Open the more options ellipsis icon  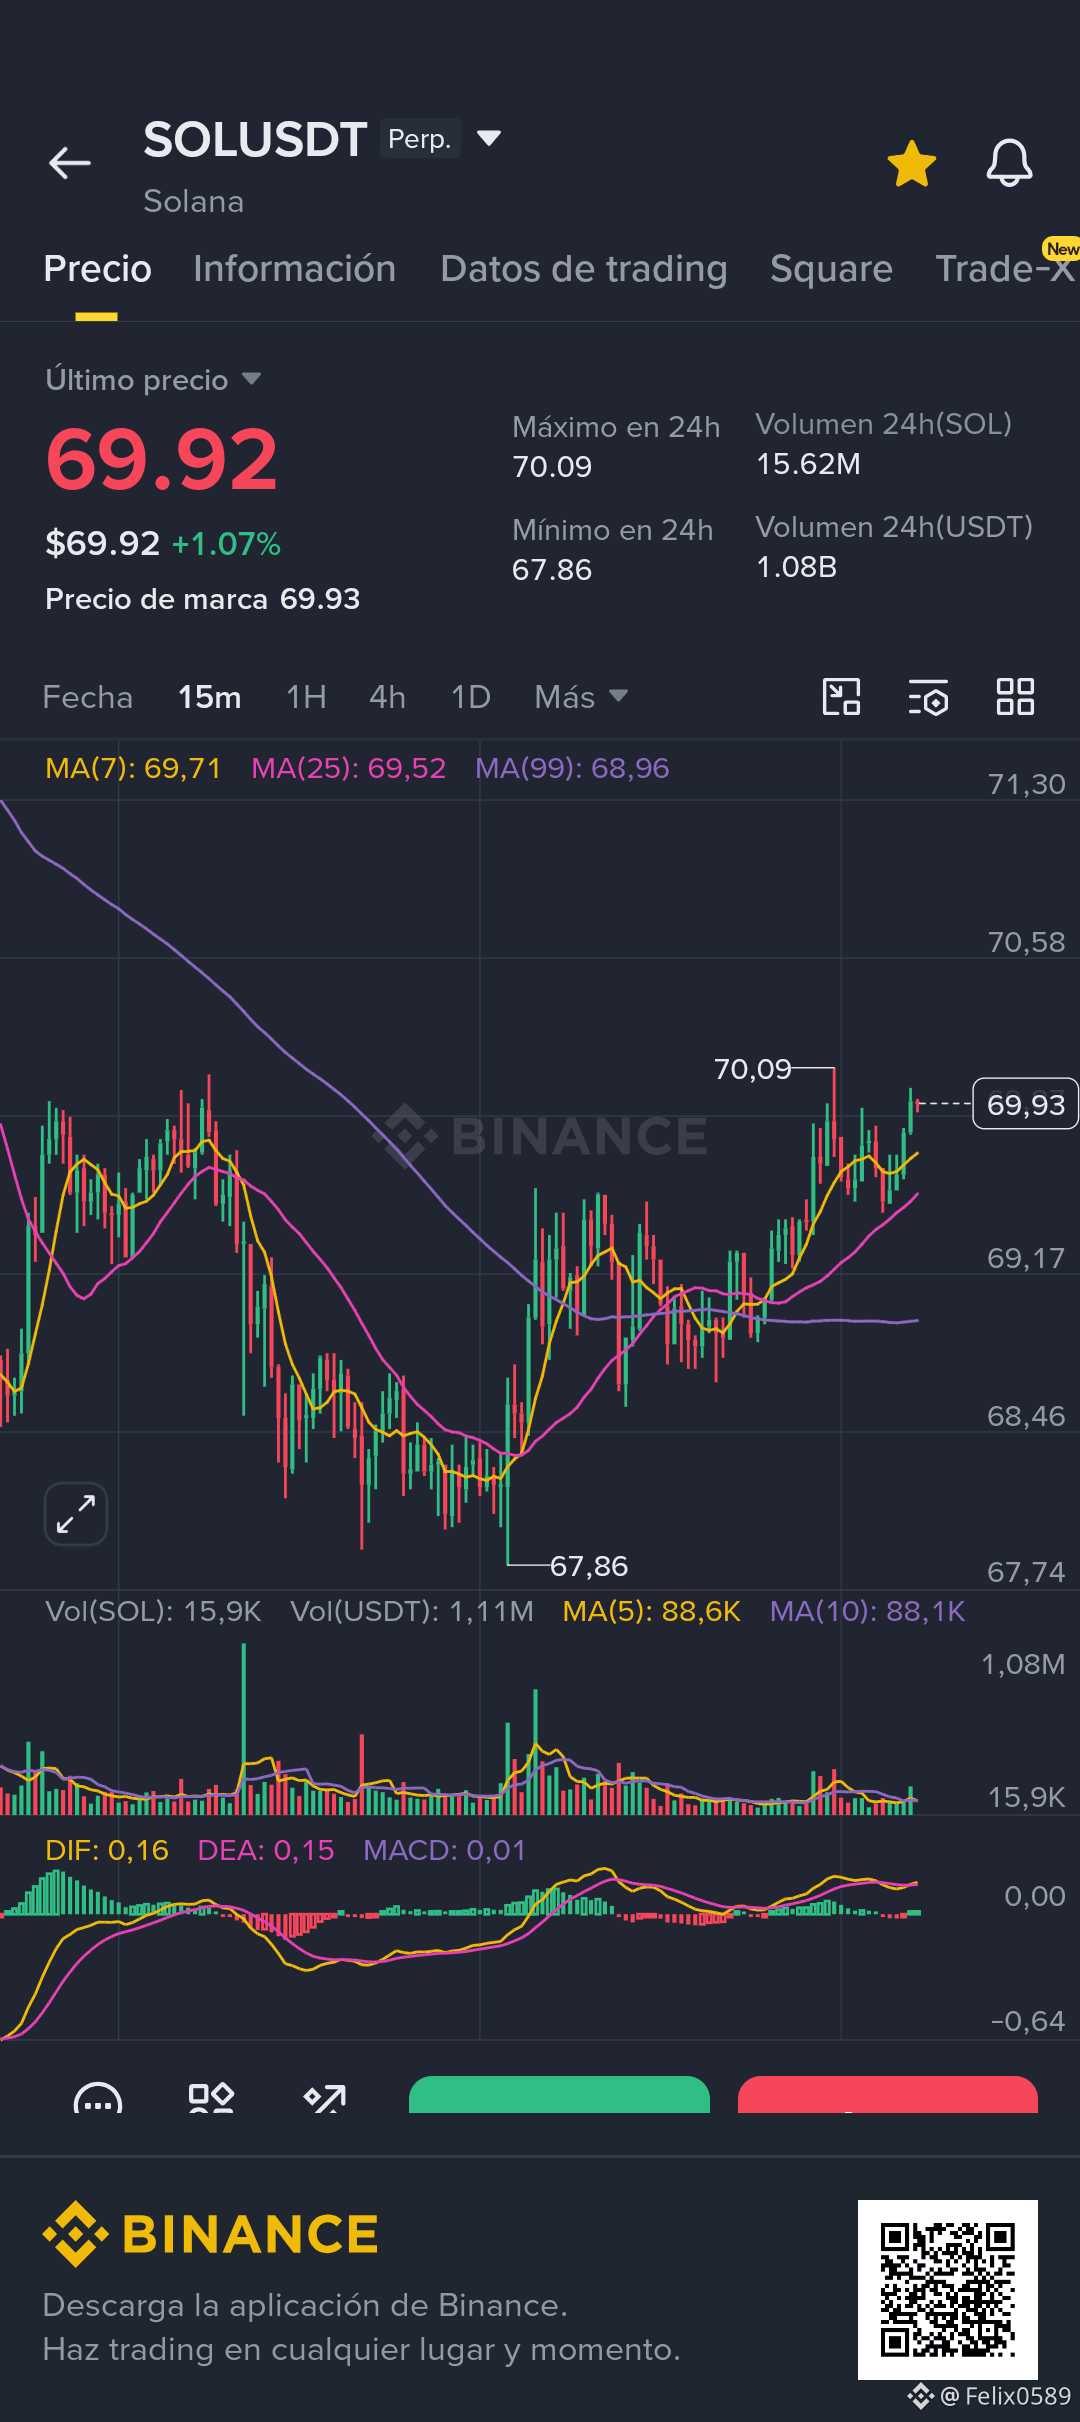98,2098
